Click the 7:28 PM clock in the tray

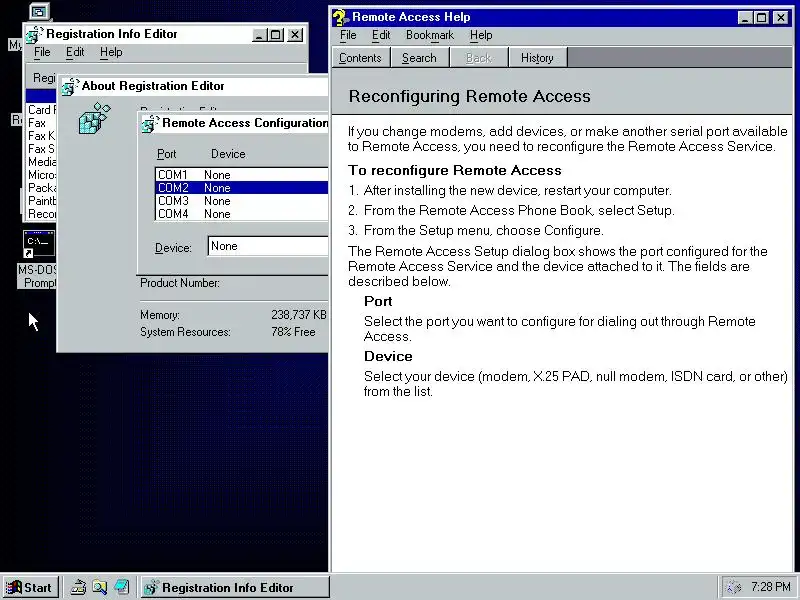[770, 587]
